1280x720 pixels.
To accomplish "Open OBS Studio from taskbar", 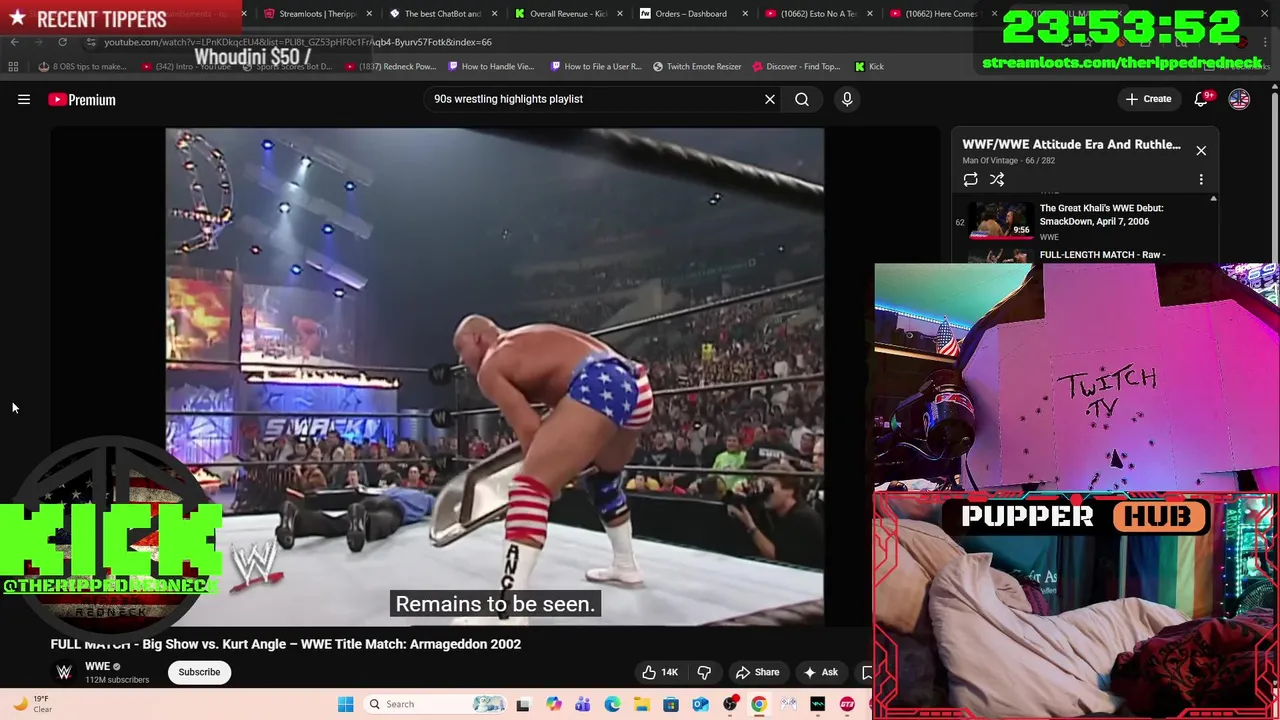I will click(730, 704).
